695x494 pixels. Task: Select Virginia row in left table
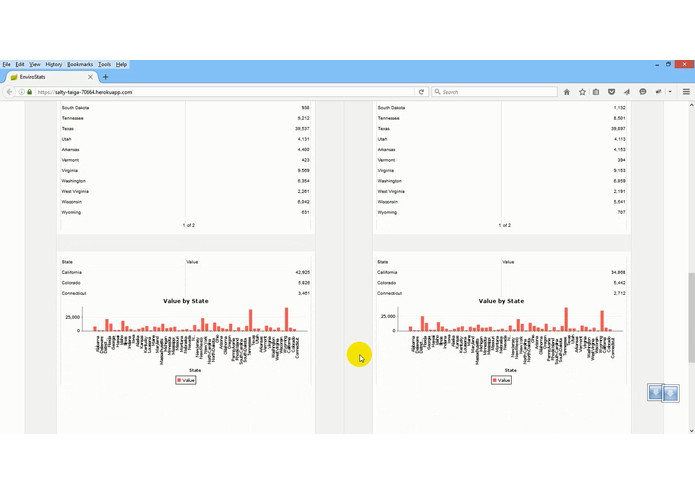185,171
